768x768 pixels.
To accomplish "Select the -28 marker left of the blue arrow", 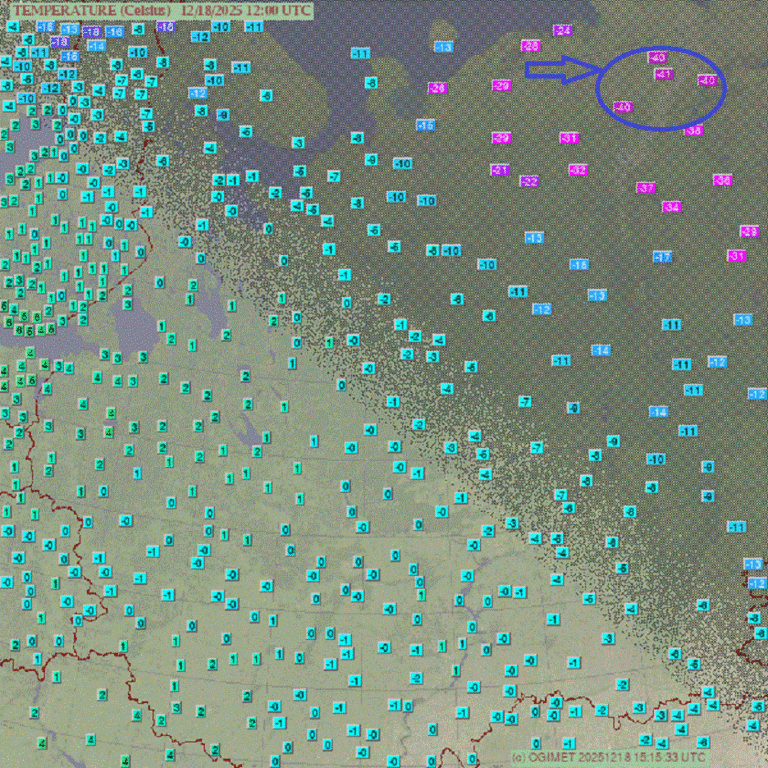I will (x=530, y=46).
